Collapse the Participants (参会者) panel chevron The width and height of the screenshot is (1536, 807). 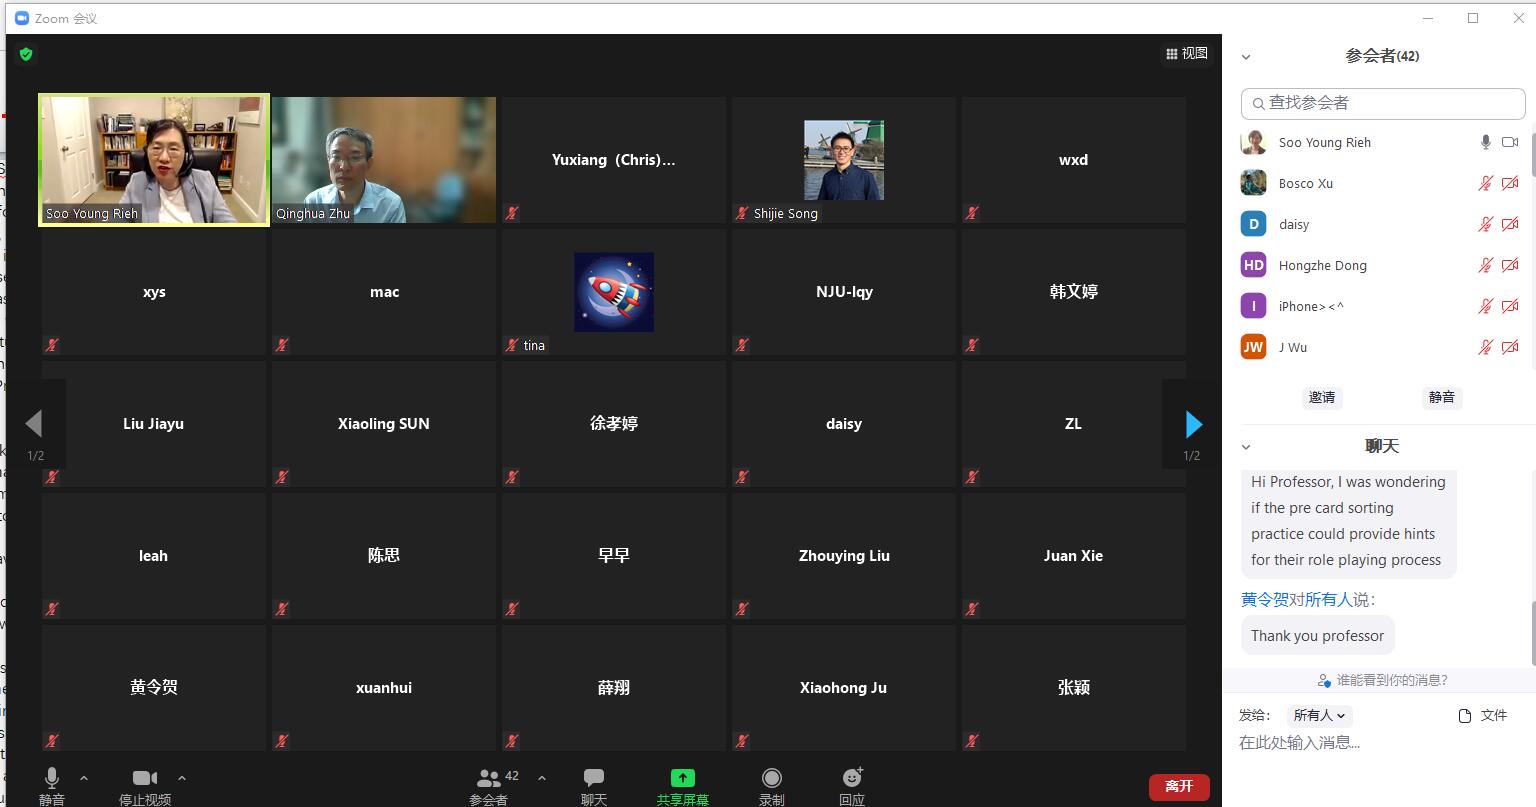[x=1246, y=57]
